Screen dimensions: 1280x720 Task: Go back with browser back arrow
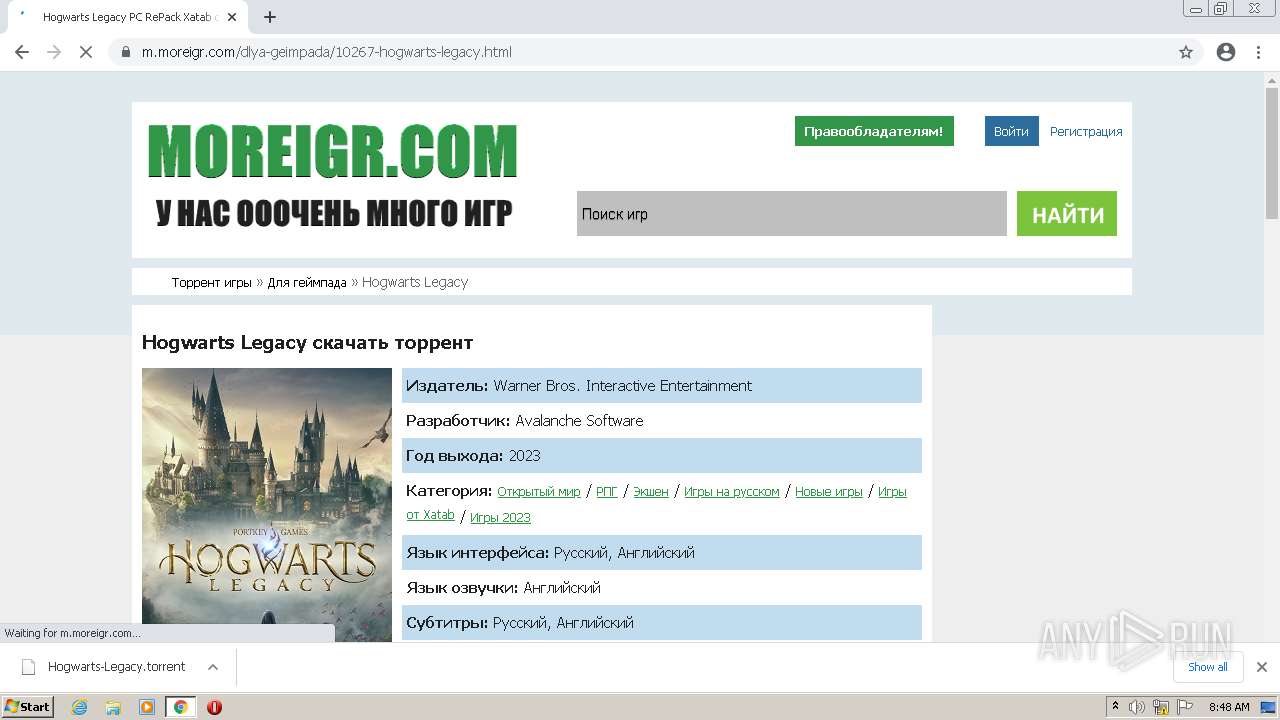click(22, 52)
